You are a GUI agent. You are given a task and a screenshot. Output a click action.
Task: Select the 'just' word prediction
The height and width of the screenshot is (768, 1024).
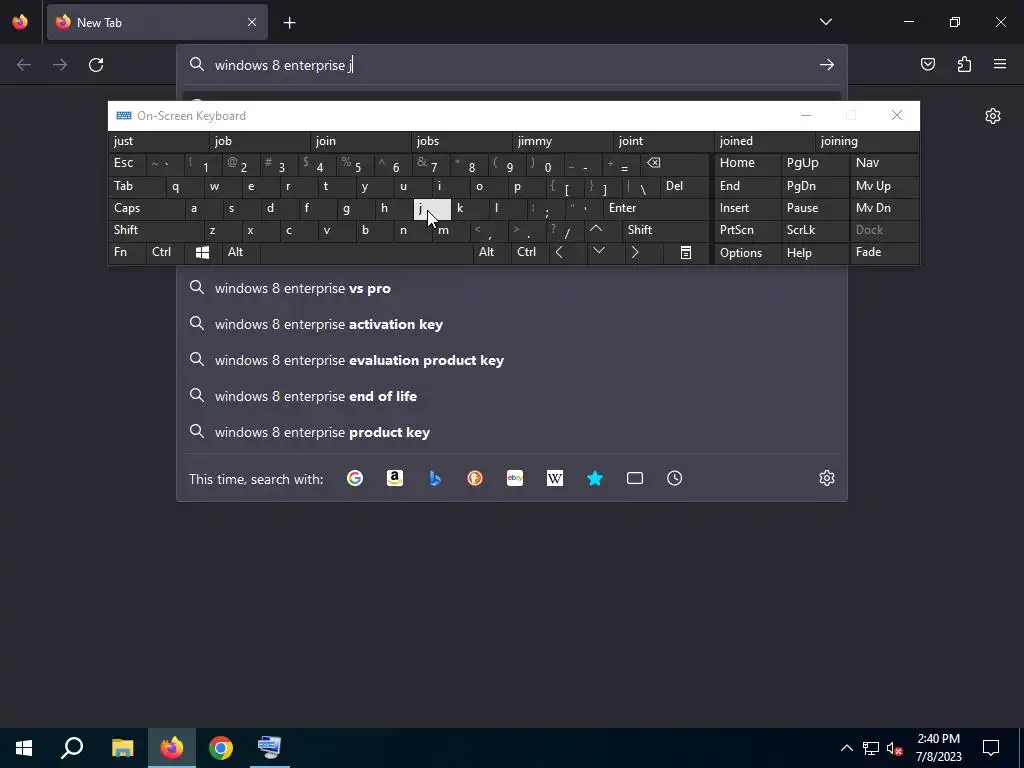coord(159,141)
